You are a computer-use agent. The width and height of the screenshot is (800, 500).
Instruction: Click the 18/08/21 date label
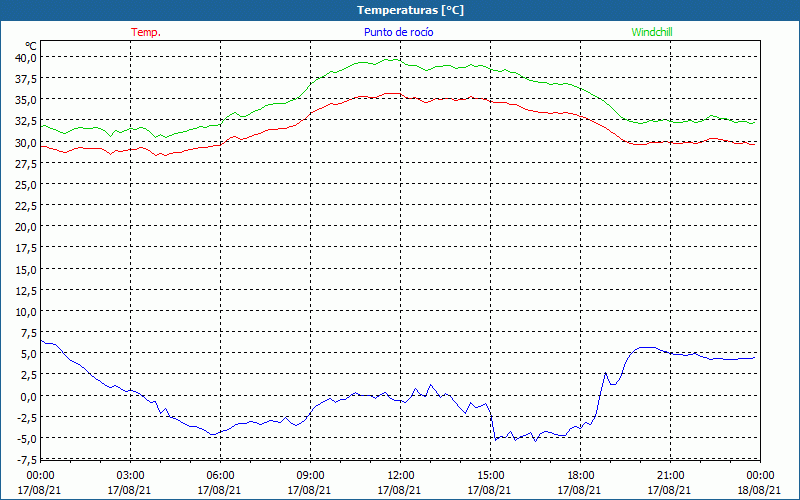759,490
